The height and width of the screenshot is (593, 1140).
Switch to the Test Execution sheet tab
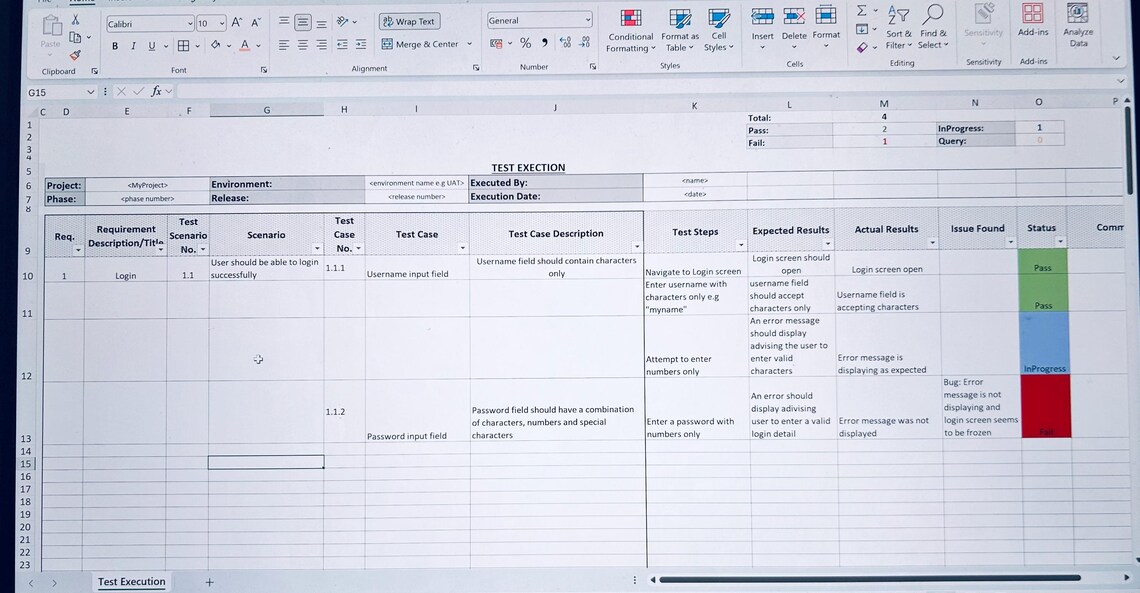pos(130,581)
